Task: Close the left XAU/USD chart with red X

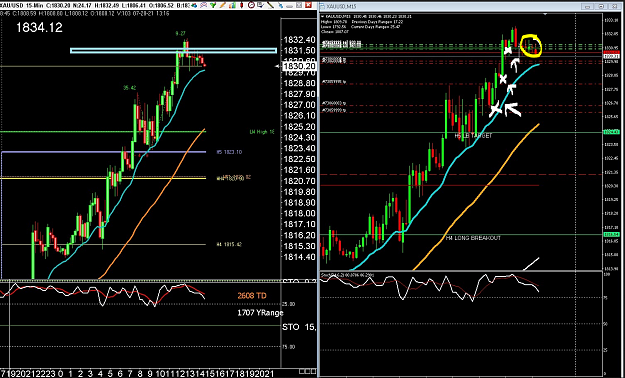Action: [x=308, y=5]
